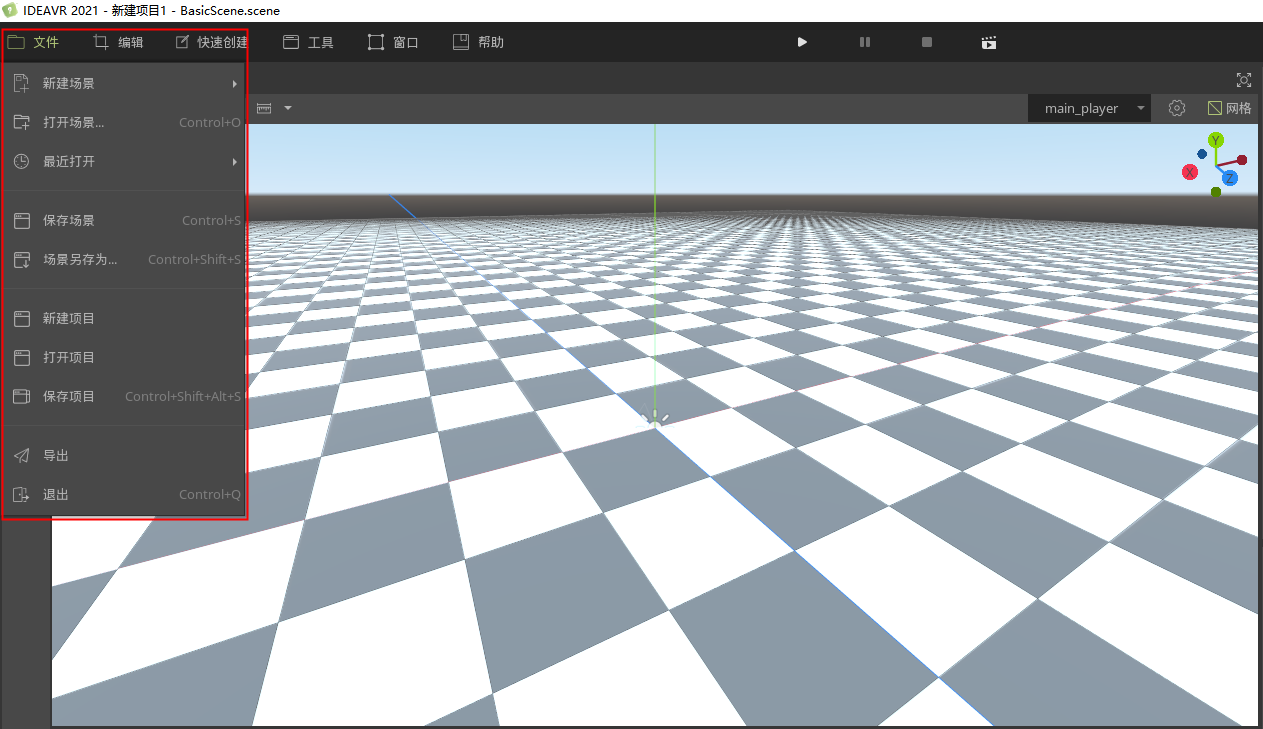Click the 保存场景 window icon
The image size is (1263, 729).
click(22, 221)
